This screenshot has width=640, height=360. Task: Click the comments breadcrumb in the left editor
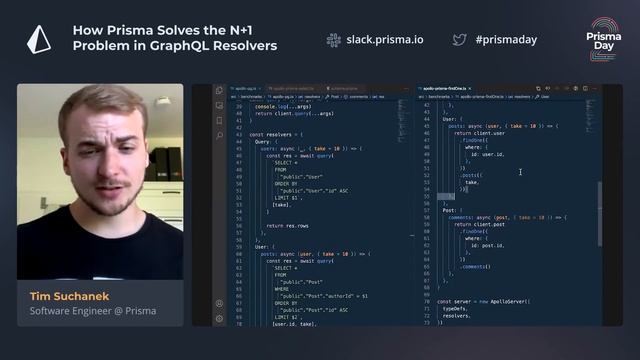point(356,97)
